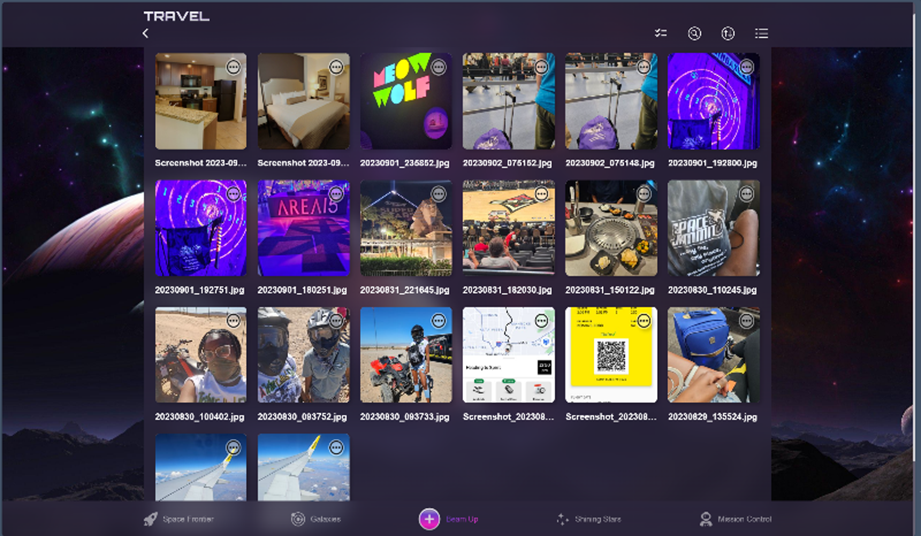Select the 20230830_093733.jpg ATV photo
The width and height of the screenshot is (921, 536).
pos(406,356)
